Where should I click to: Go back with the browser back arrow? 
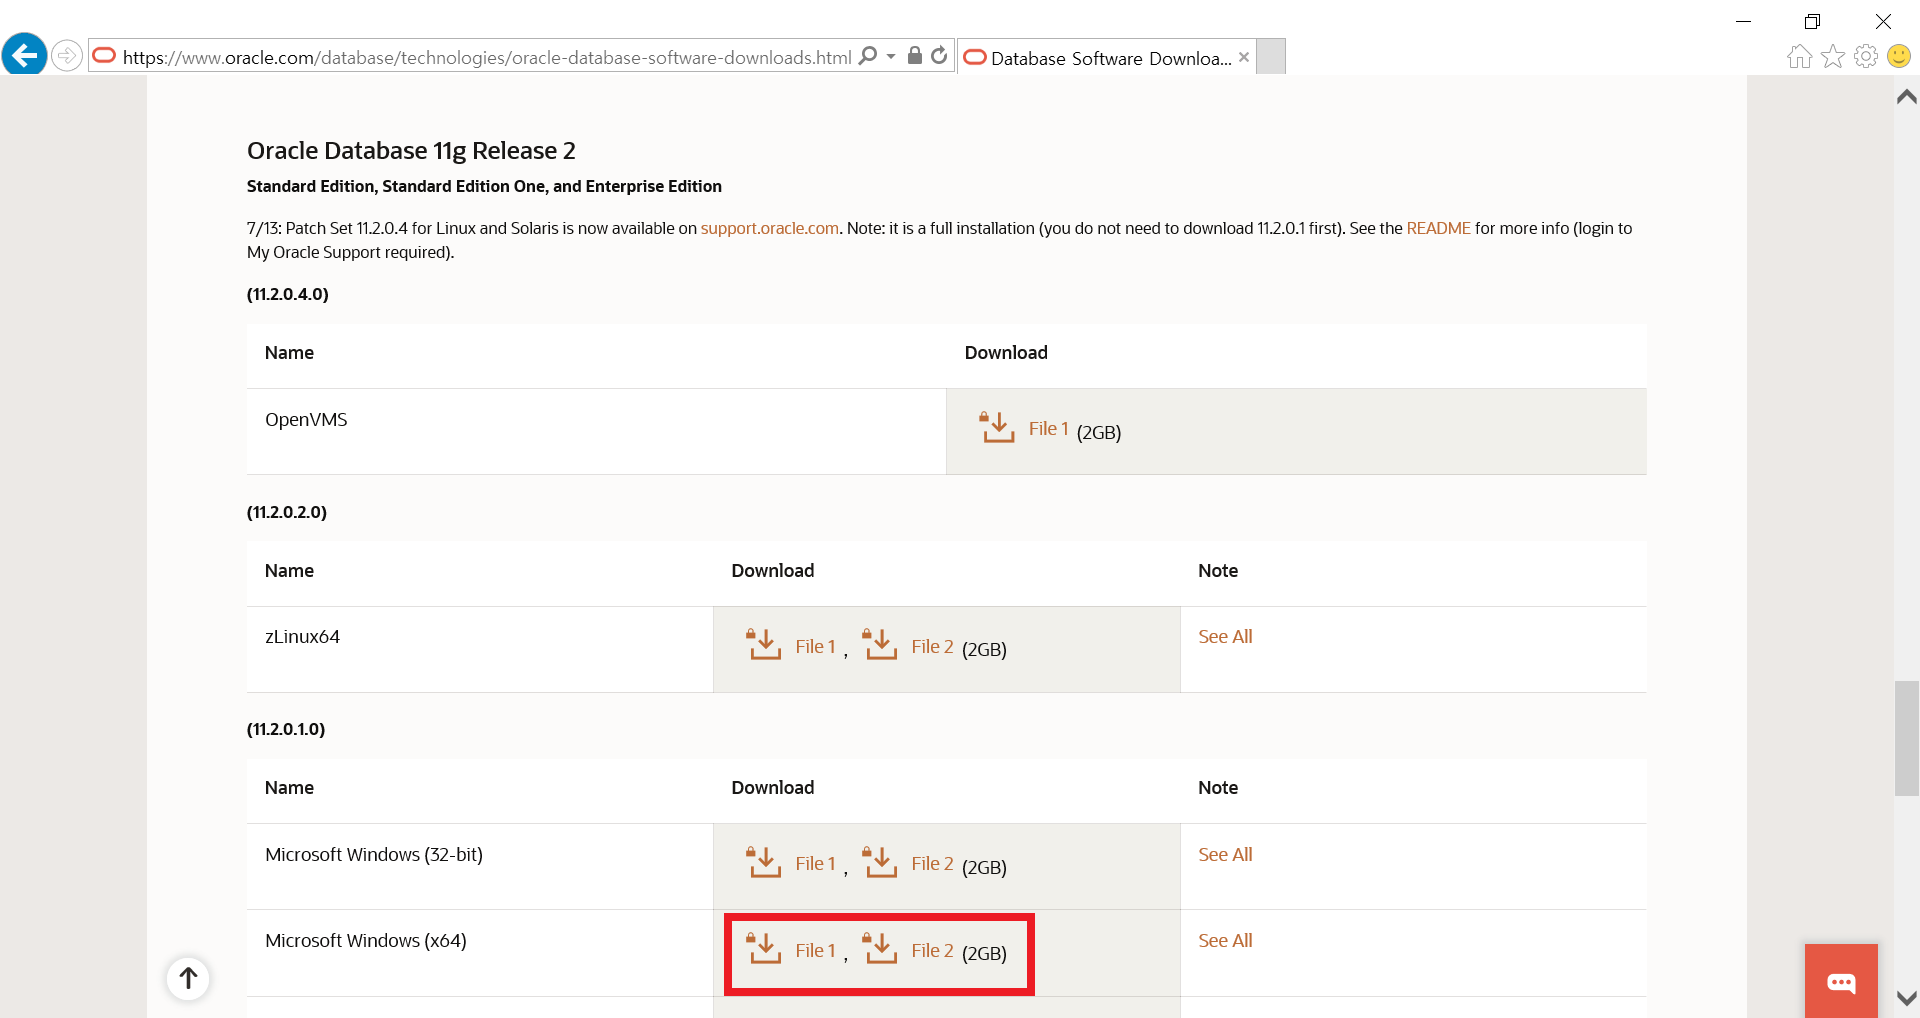(x=24, y=55)
